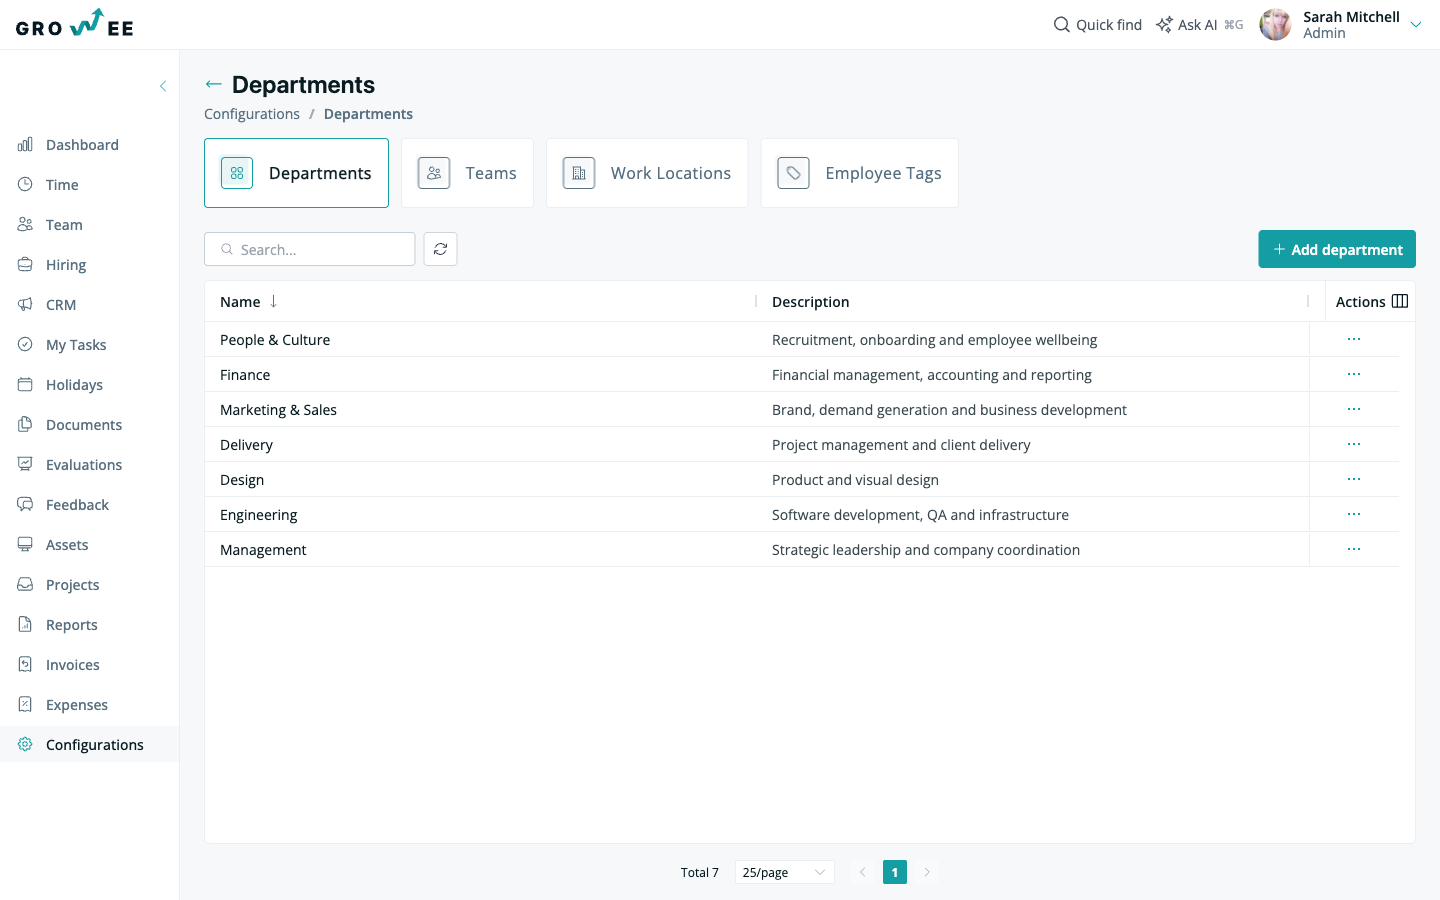Open Evaluations in the sidebar

point(84,465)
